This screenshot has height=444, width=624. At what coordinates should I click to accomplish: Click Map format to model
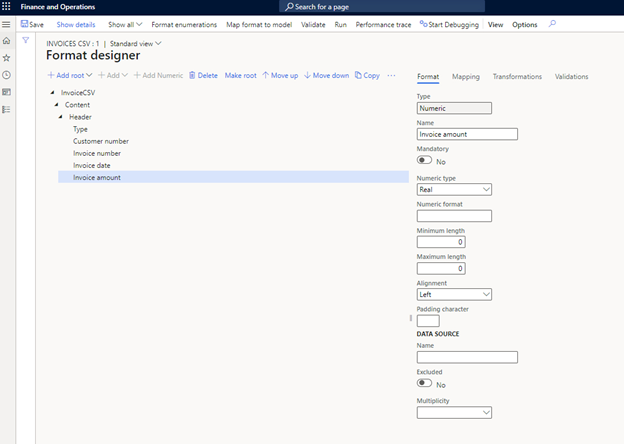[x=259, y=25]
